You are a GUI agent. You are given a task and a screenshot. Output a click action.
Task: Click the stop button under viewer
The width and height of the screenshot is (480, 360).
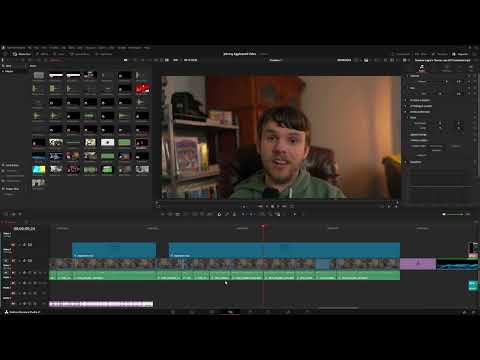273,206
